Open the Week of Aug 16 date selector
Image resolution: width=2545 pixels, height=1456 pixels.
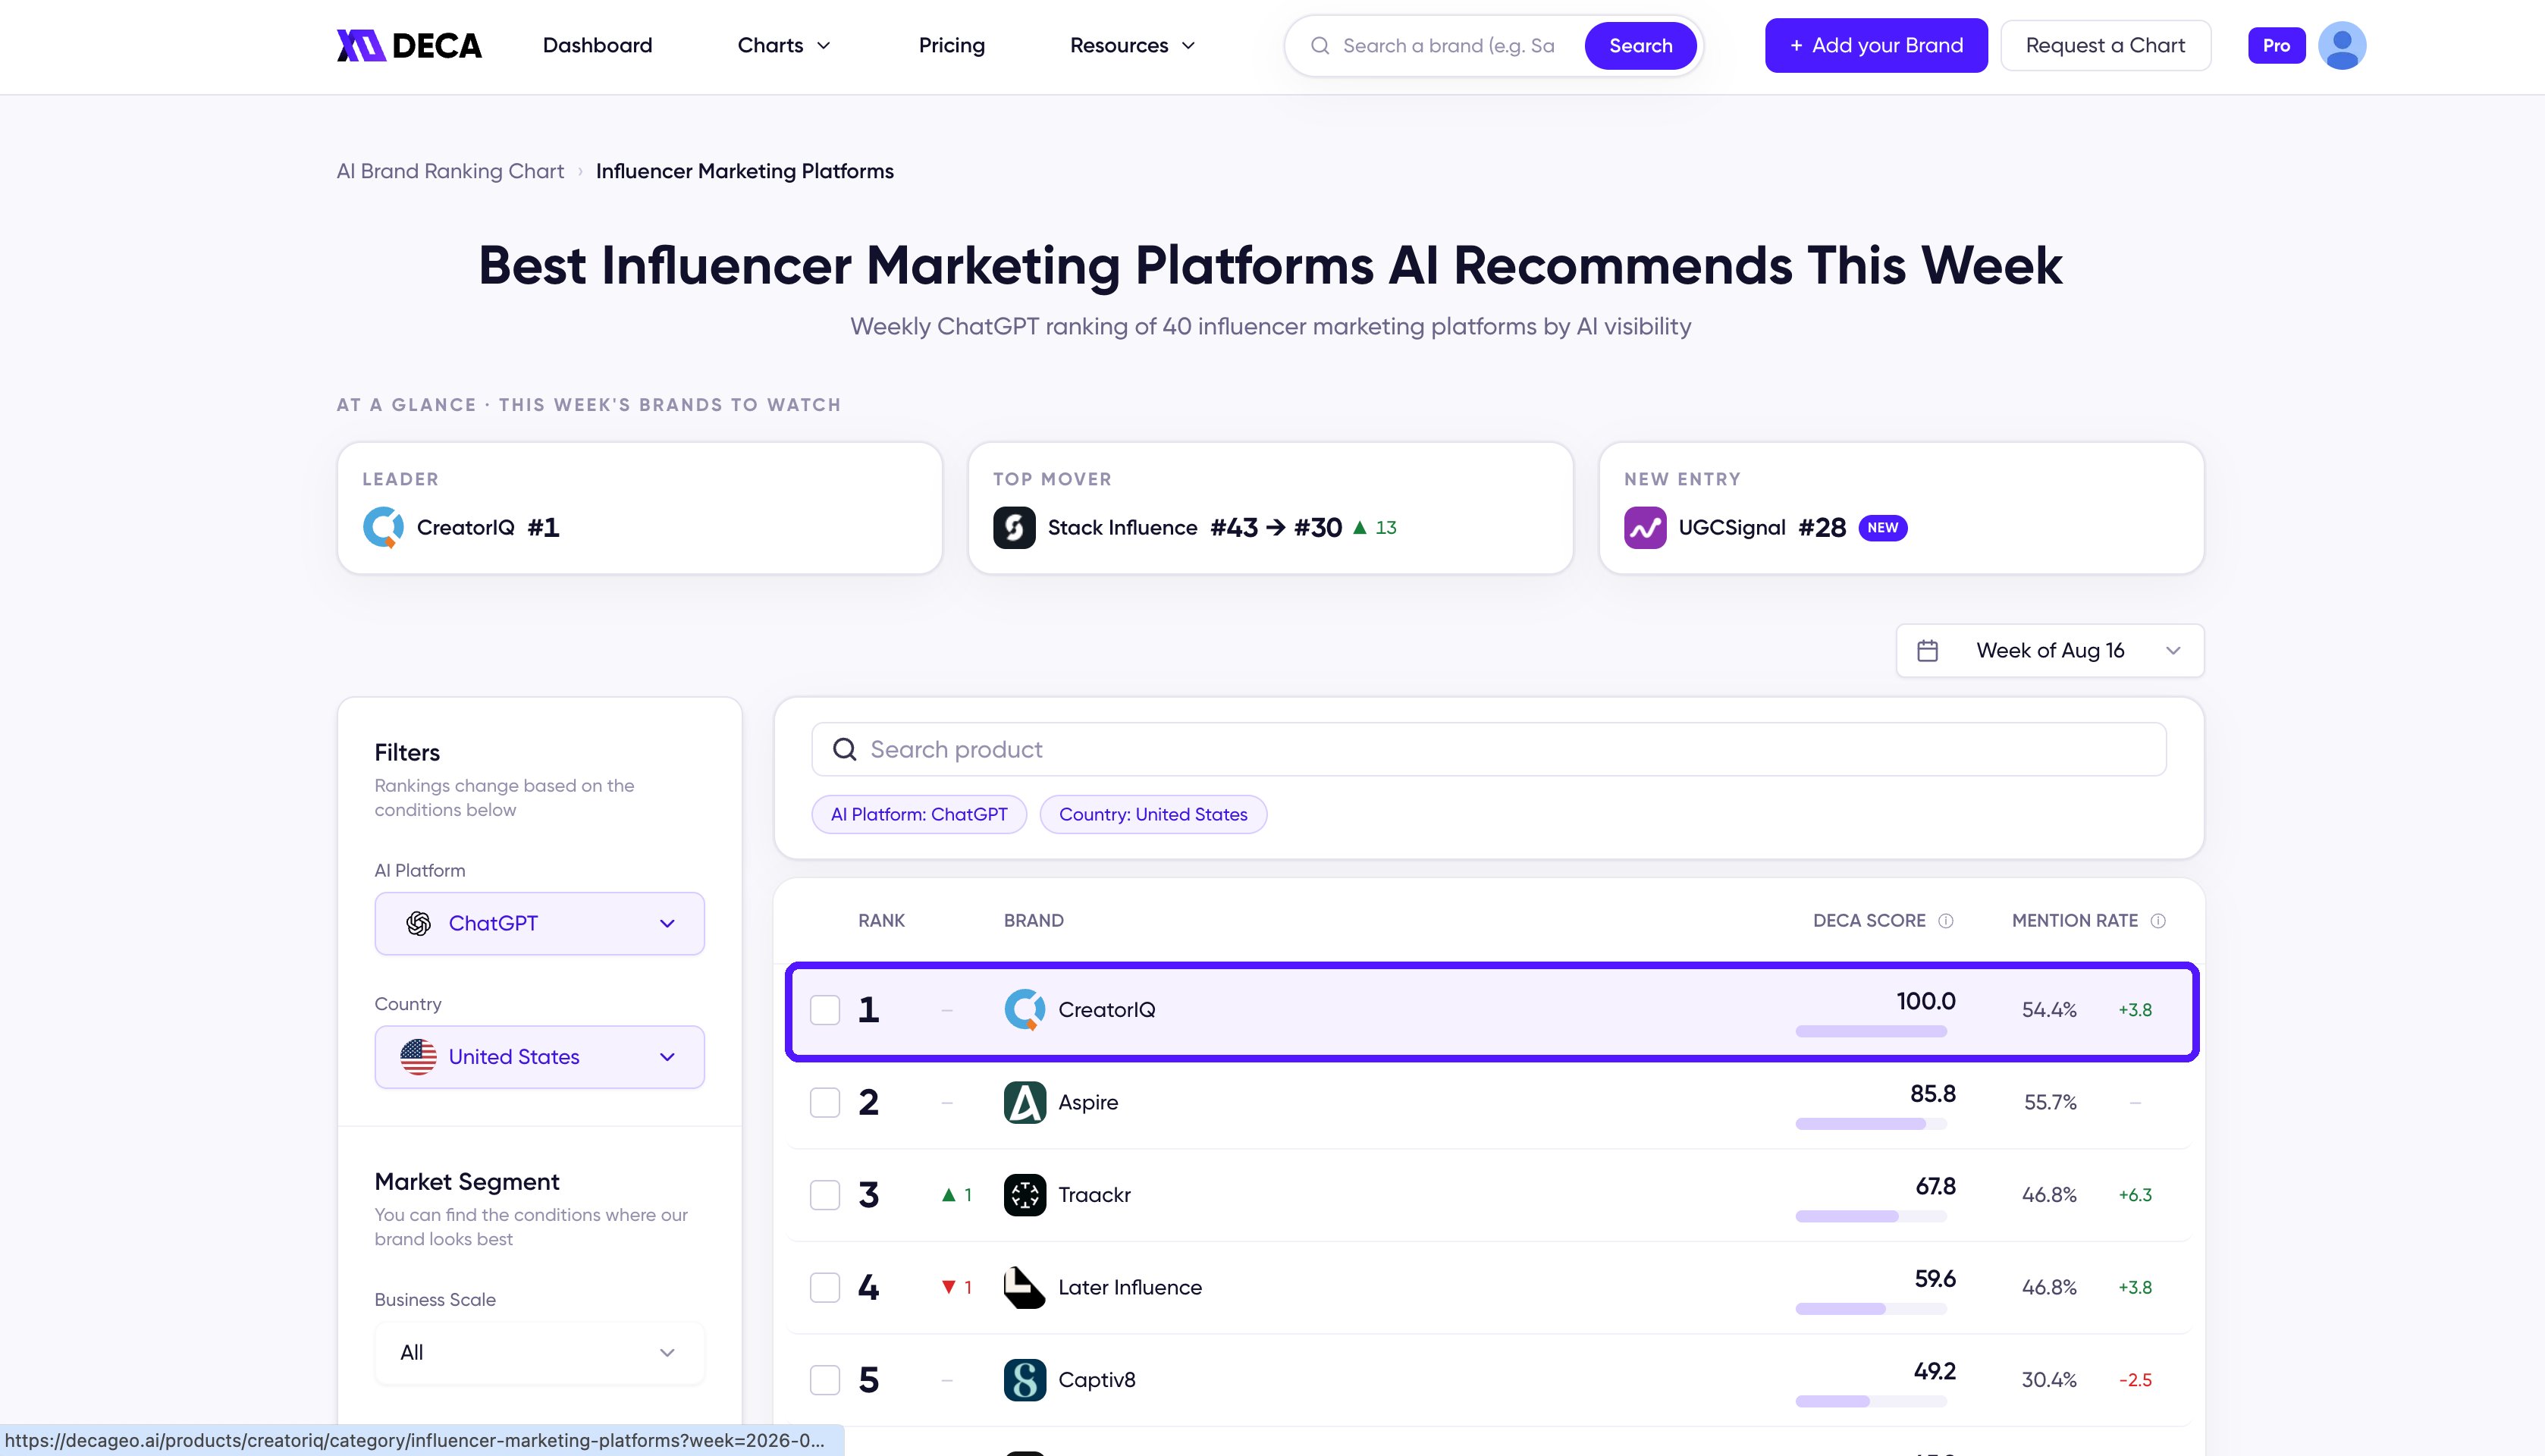tap(2050, 651)
